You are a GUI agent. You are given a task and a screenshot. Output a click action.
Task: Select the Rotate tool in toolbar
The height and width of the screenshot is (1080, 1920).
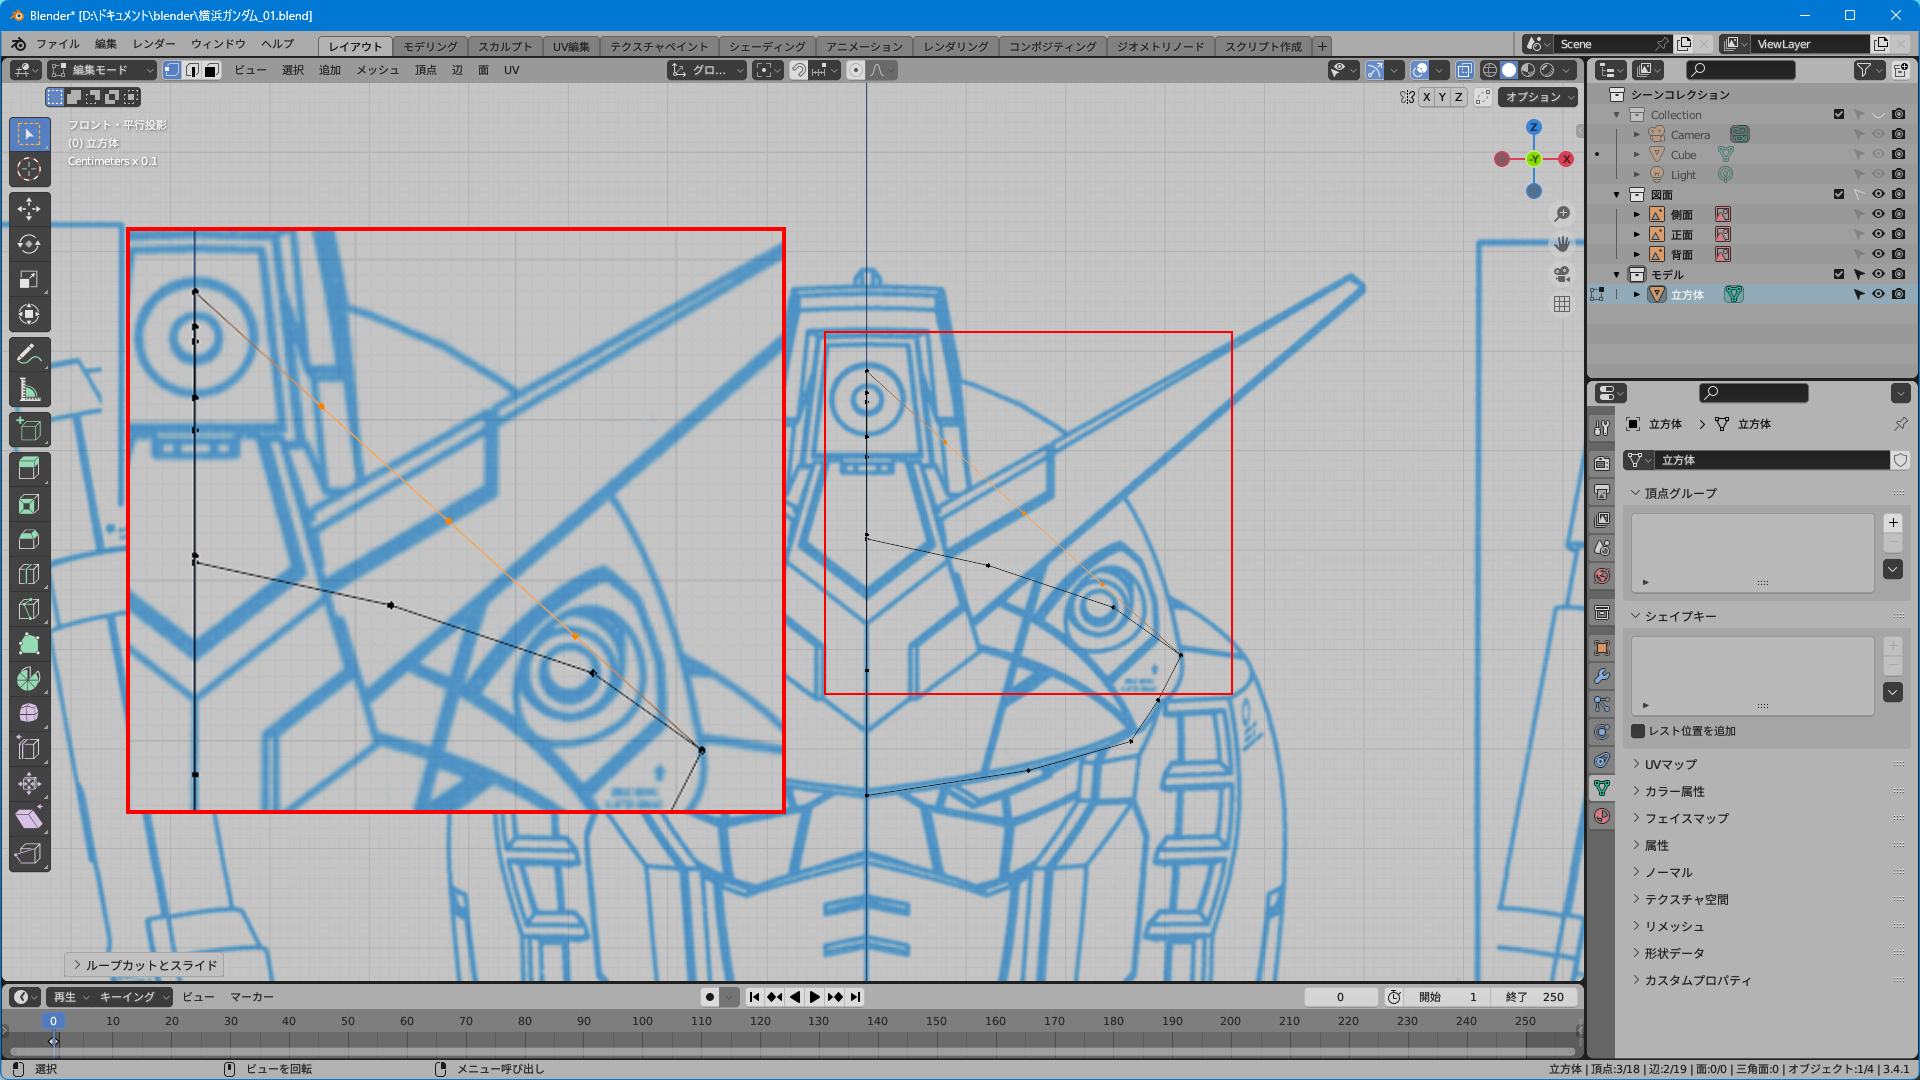tap(29, 244)
